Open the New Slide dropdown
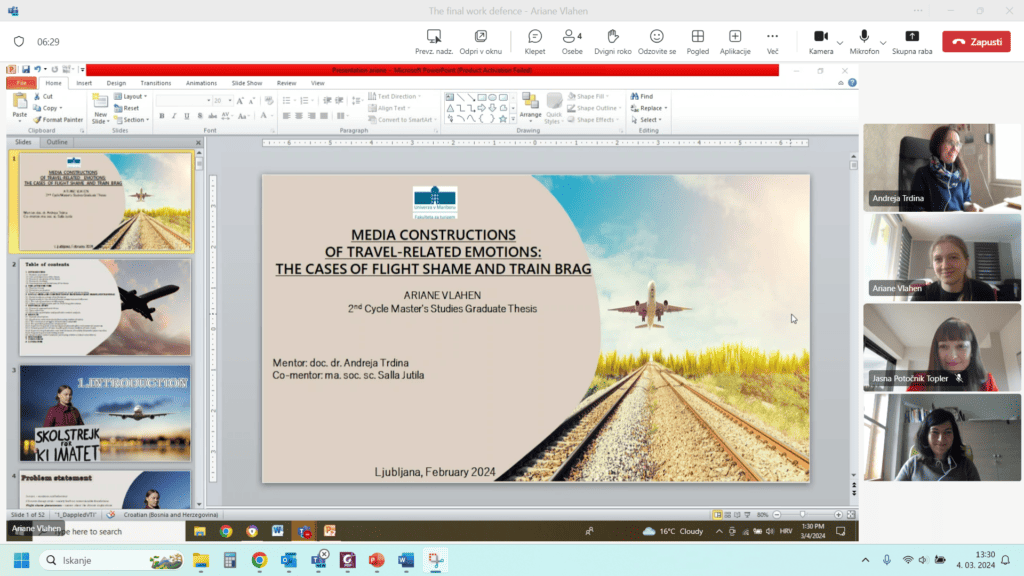 tap(102, 120)
